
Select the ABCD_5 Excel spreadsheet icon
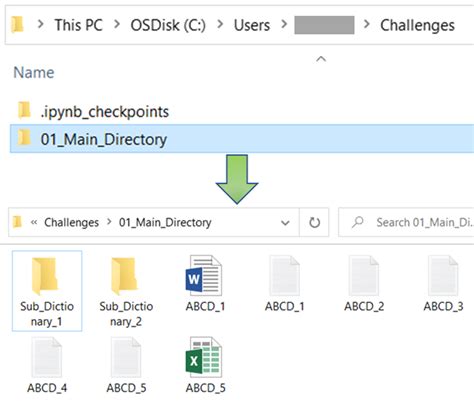(204, 357)
